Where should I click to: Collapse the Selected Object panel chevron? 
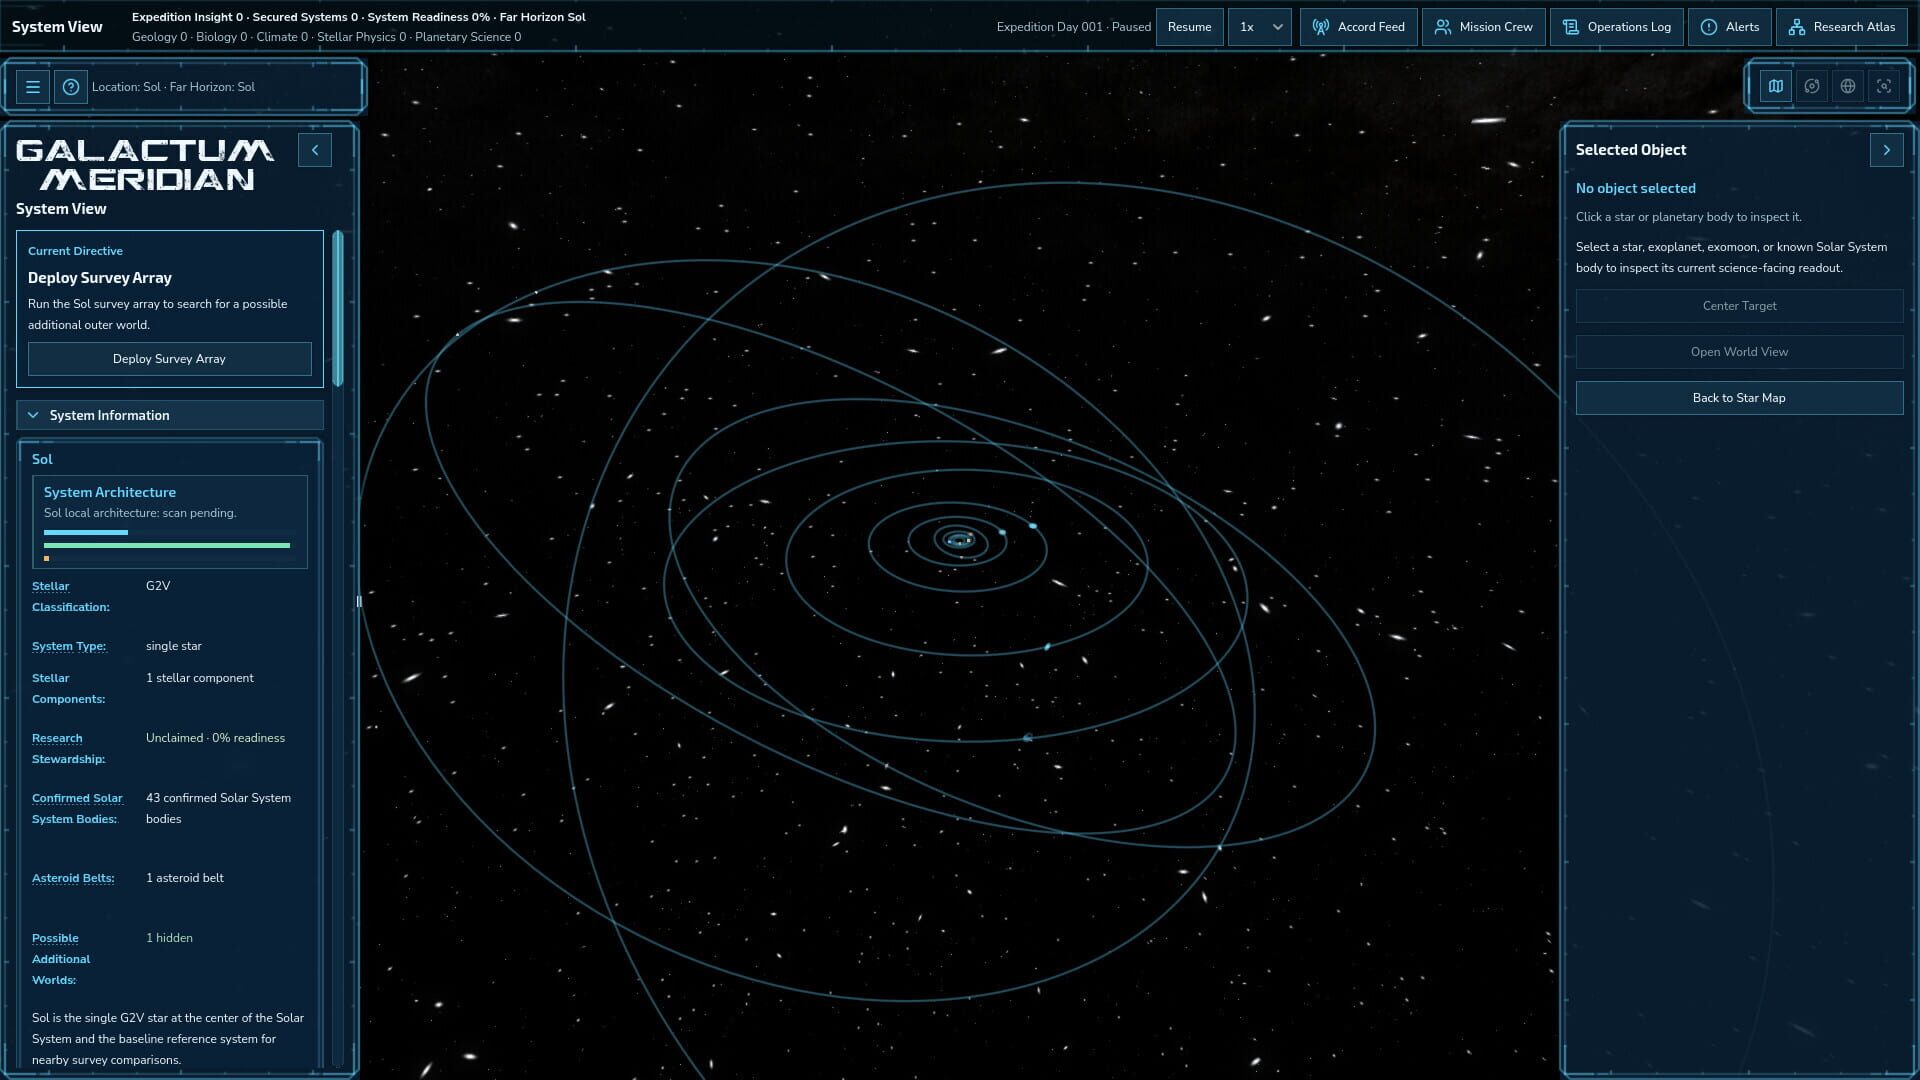[x=1887, y=150]
